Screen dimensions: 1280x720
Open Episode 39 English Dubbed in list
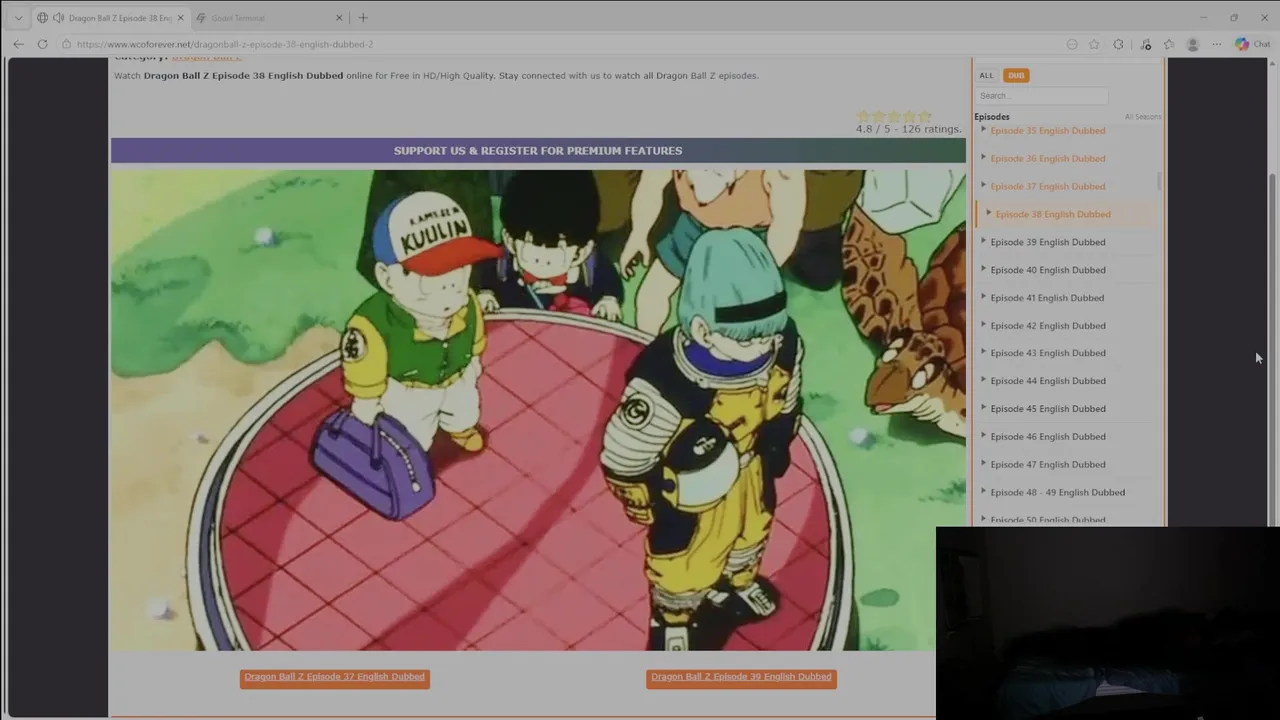point(1047,242)
